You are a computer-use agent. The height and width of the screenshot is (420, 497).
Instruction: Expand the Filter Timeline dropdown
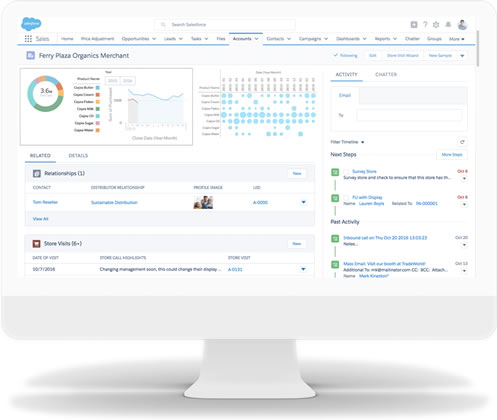tap(347, 142)
